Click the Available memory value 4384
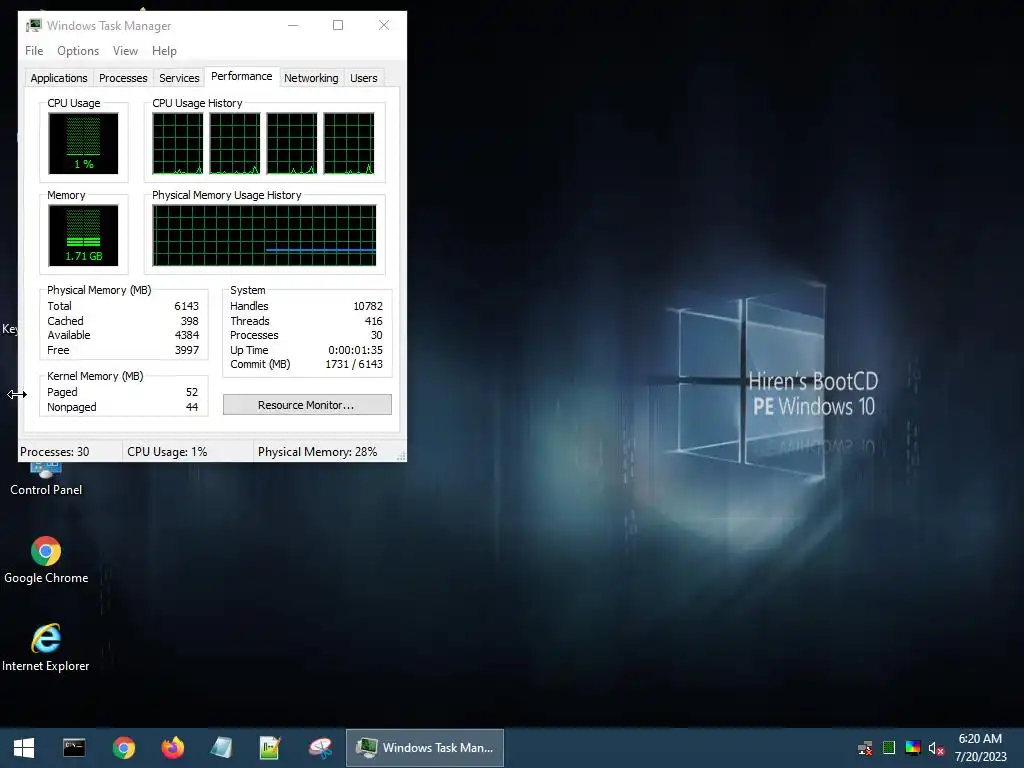Viewport: 1024px width, 768px height. point(186,335)
